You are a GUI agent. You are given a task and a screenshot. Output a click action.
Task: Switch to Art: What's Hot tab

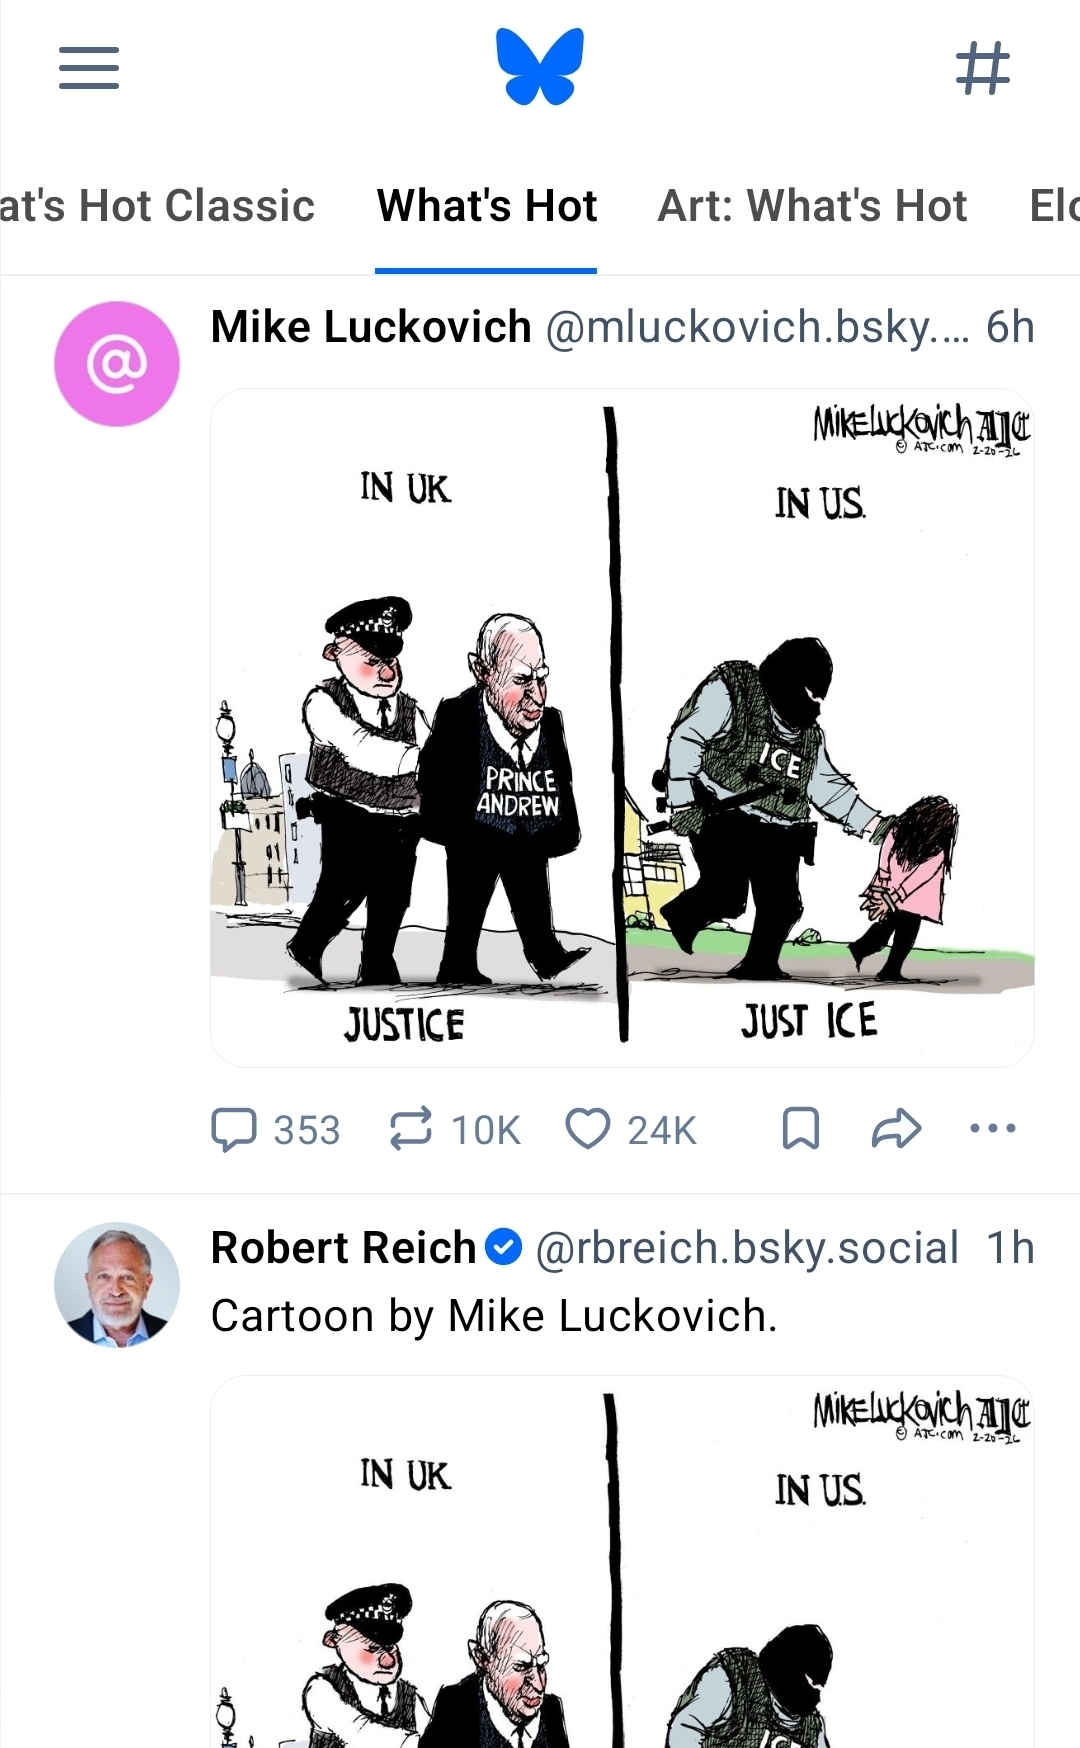[812, 206]
